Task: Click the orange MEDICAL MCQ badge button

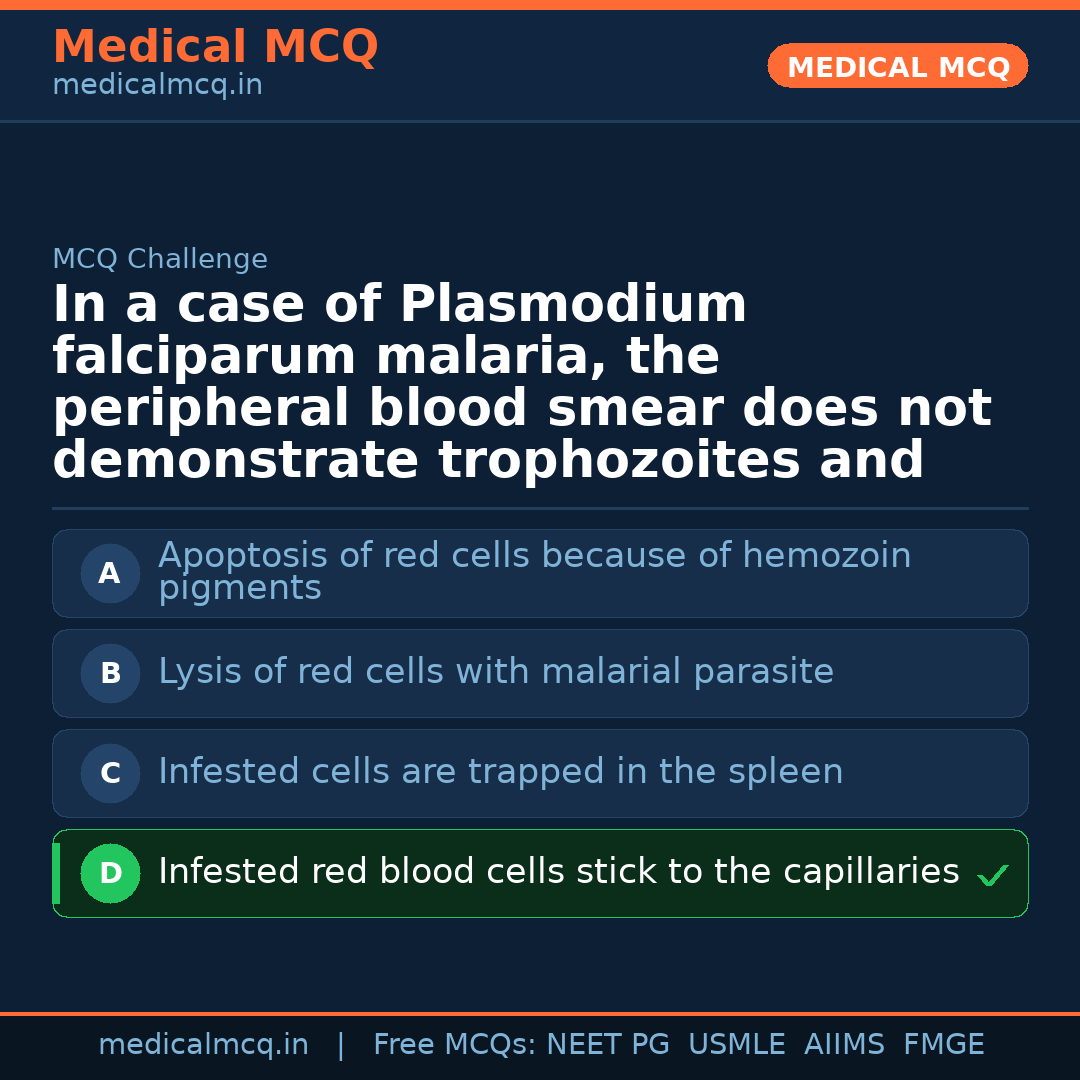Action: tap(897, 66)
